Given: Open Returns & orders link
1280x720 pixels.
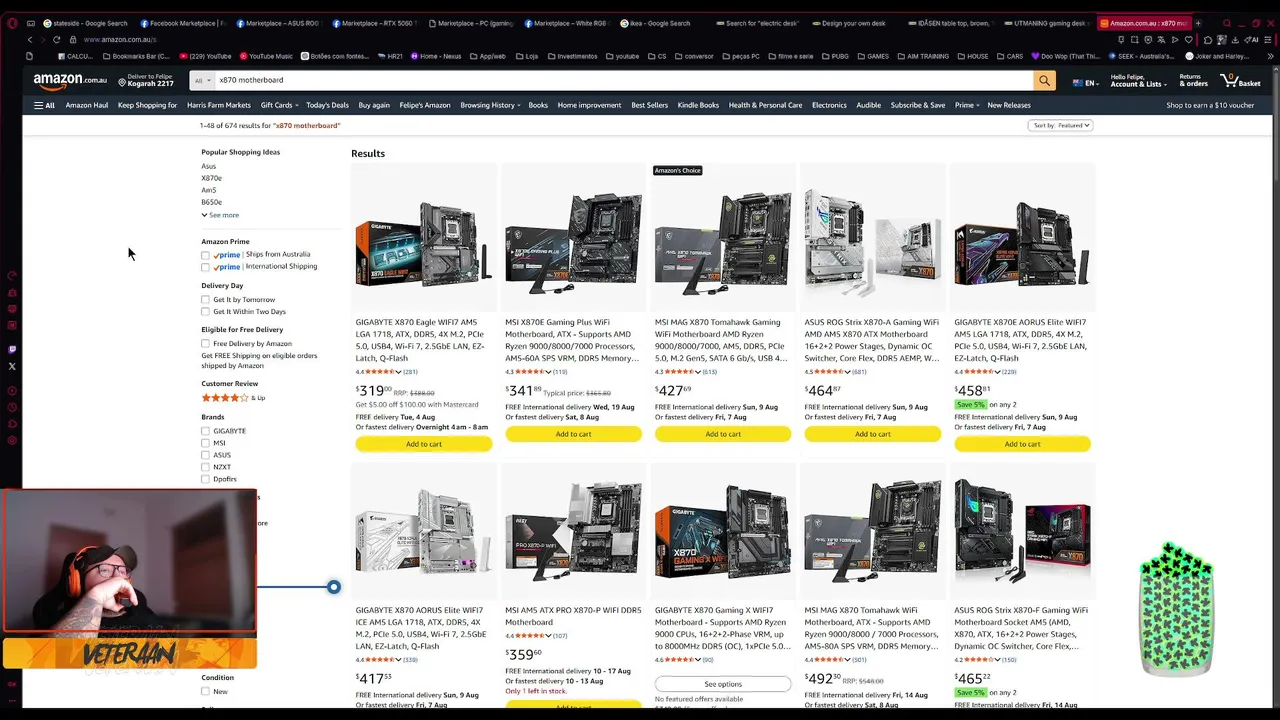Looking at the screenshot, I should 1193,80.
